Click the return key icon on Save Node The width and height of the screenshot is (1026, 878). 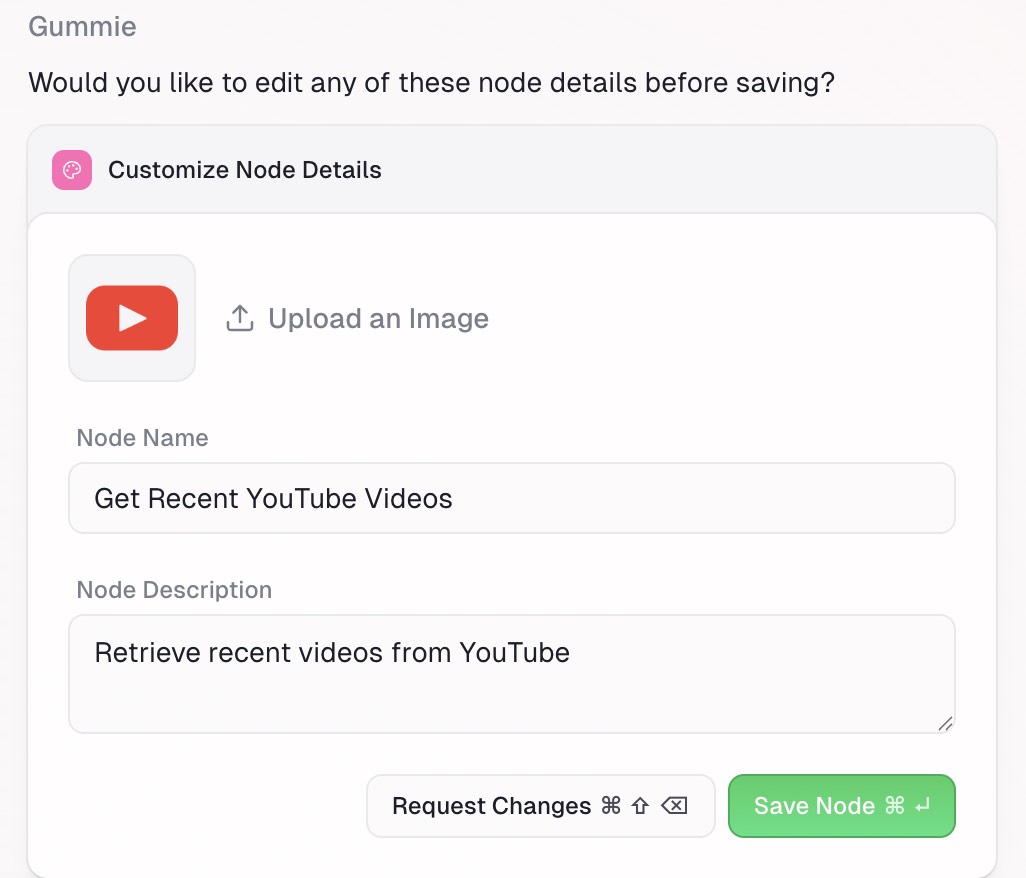coord(922,805)
